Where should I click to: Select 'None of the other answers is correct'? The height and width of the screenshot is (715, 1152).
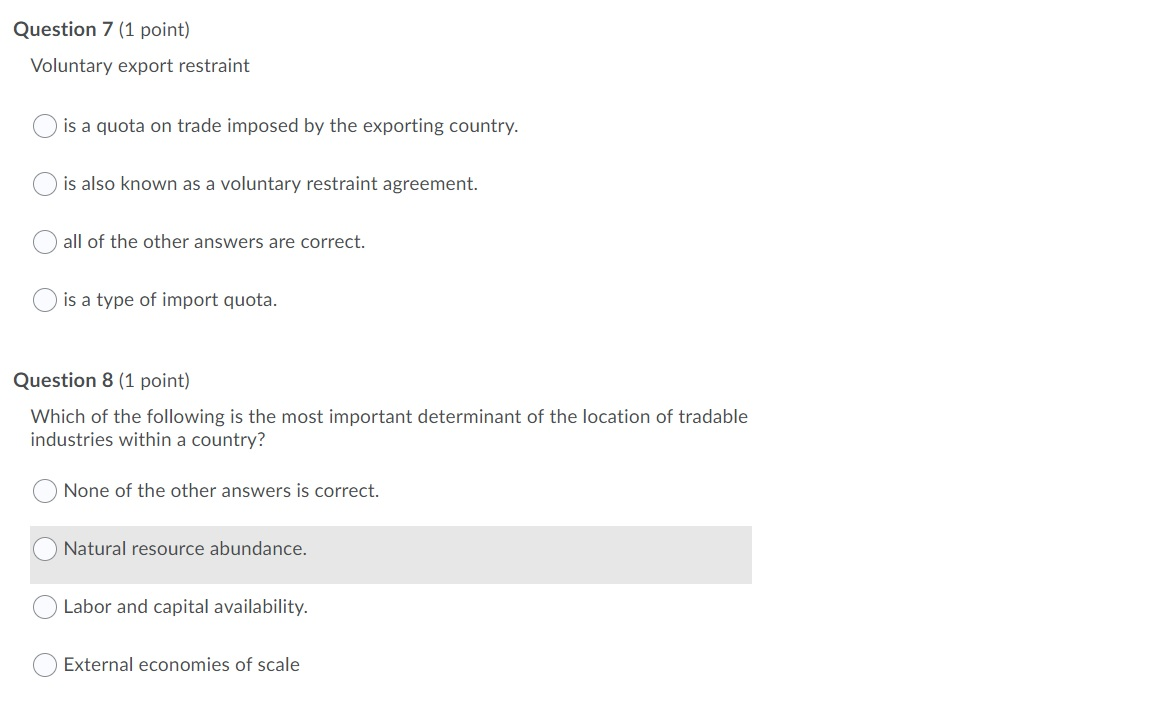[44, 491]
